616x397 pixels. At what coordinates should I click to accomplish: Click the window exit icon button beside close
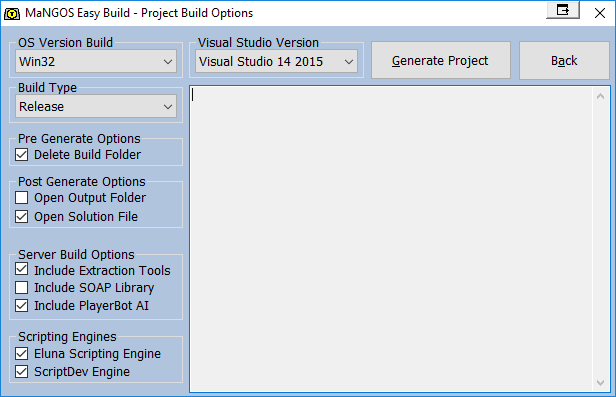click(563, 10)
